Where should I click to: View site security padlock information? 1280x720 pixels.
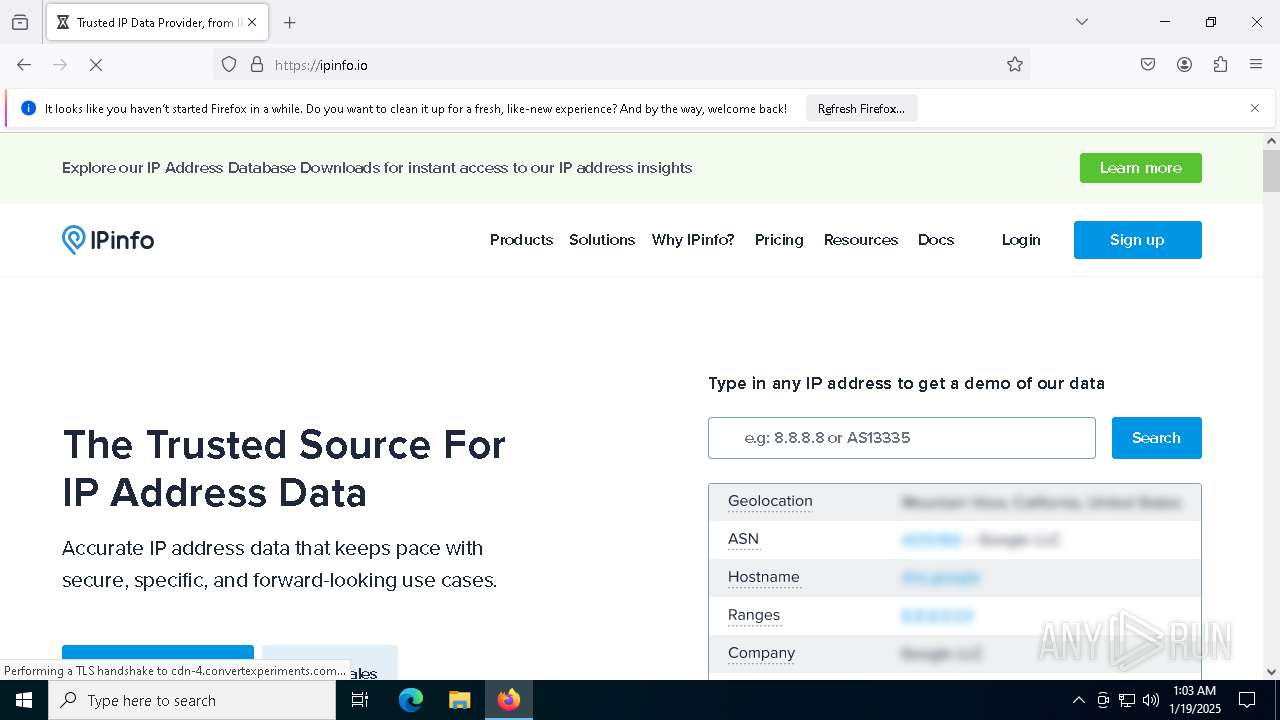tap(257, 65)
